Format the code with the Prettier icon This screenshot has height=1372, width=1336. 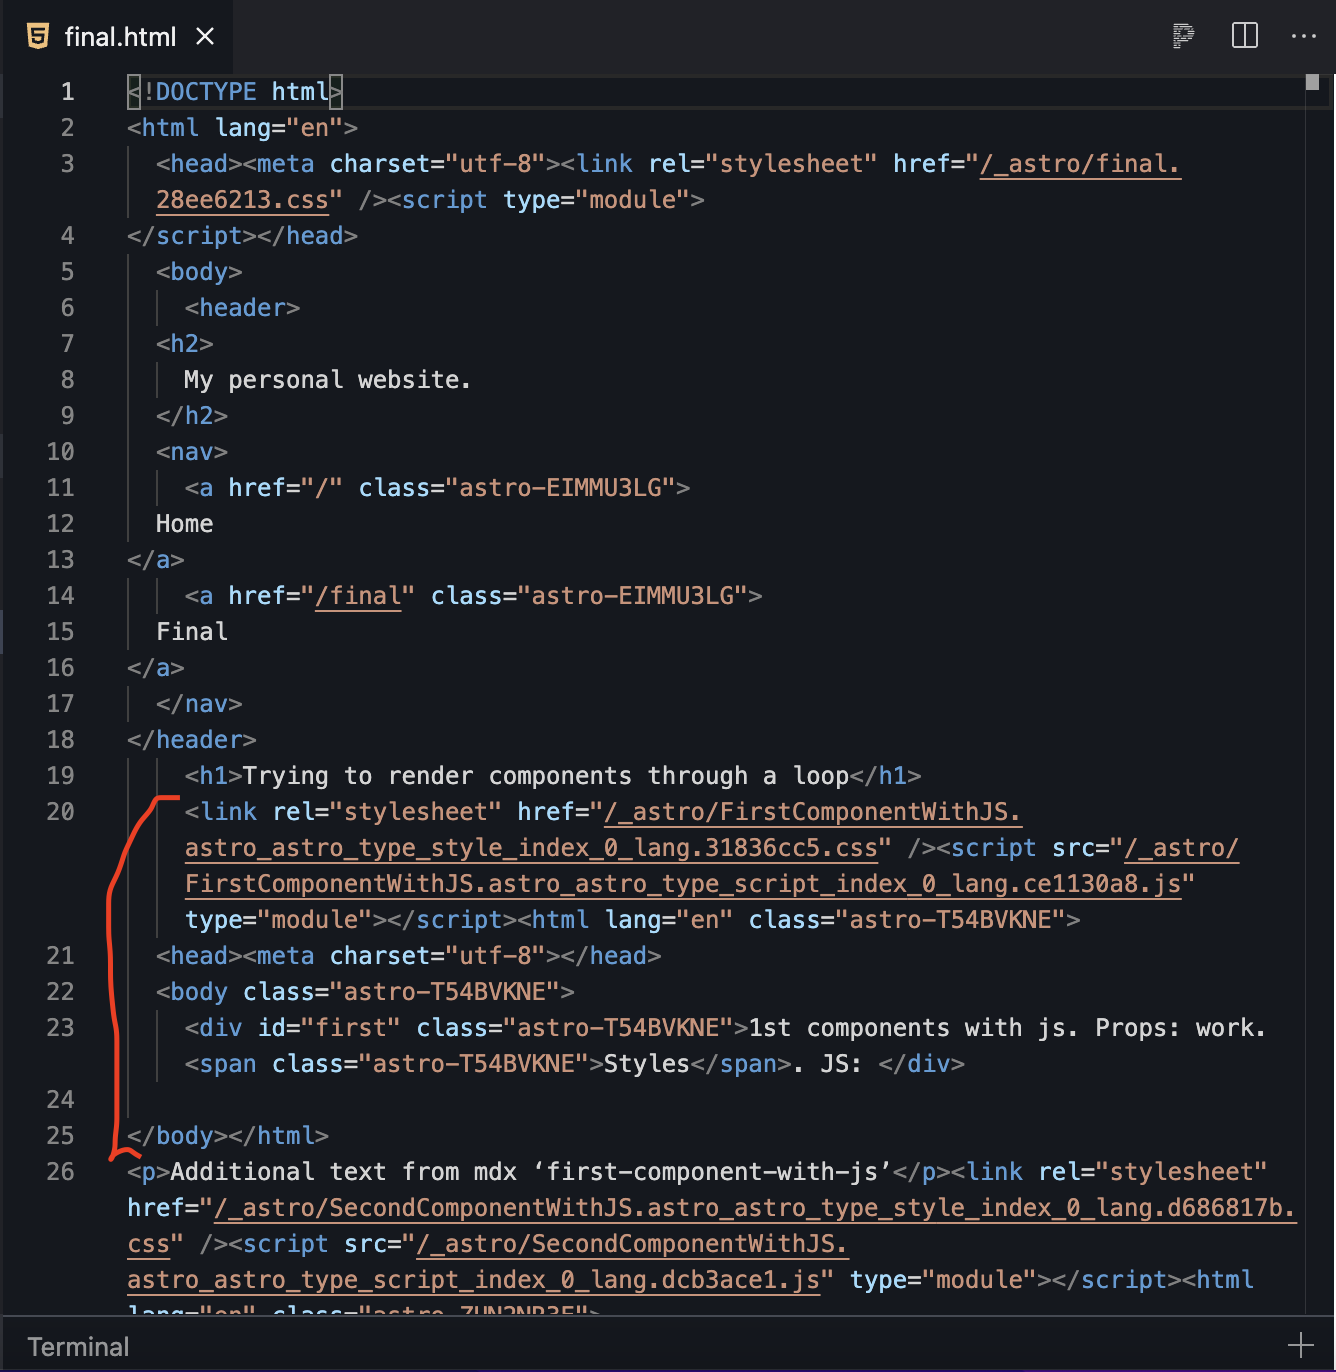pos(1183,36)
